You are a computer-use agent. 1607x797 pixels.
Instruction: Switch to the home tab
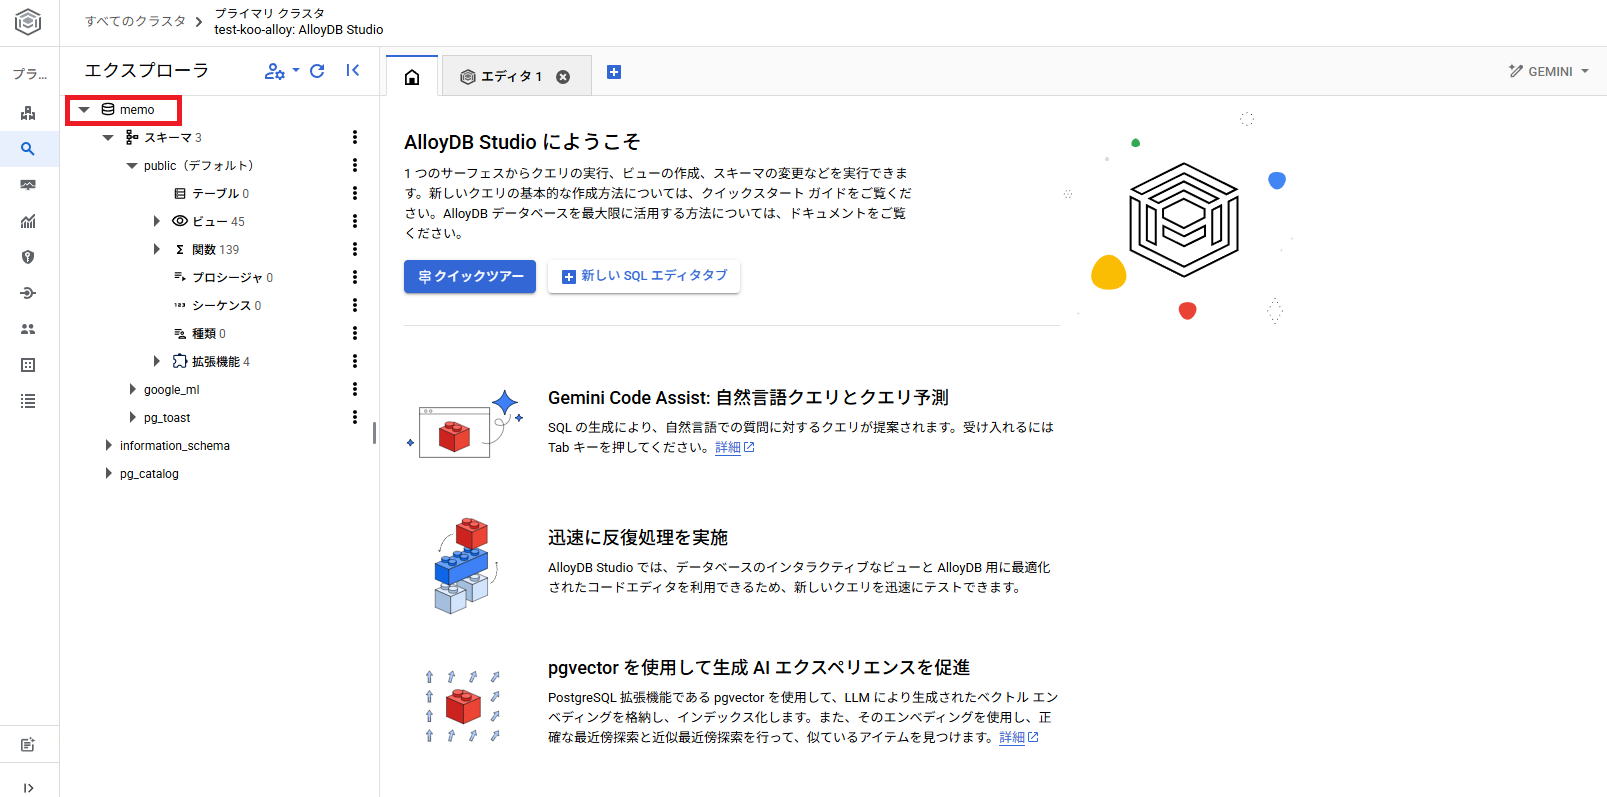point(412,77)
